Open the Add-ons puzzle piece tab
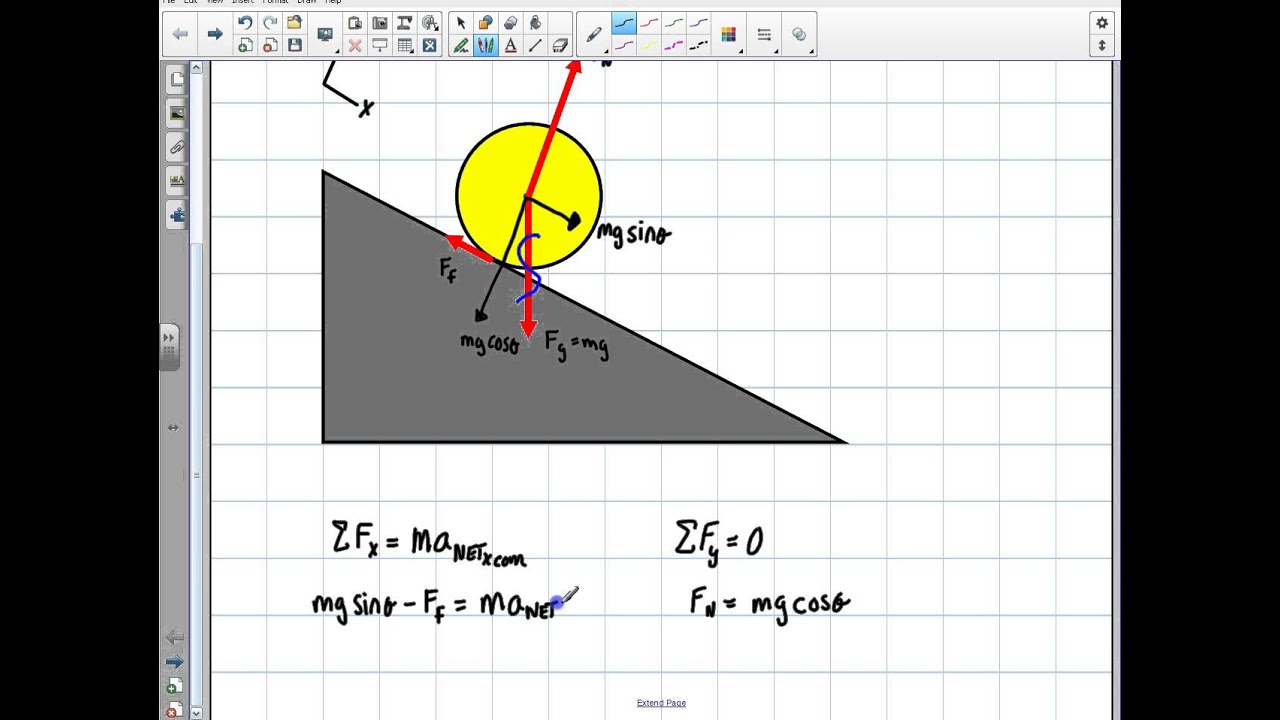Viewport: 1280px width, 720px height. click(177, 215)
